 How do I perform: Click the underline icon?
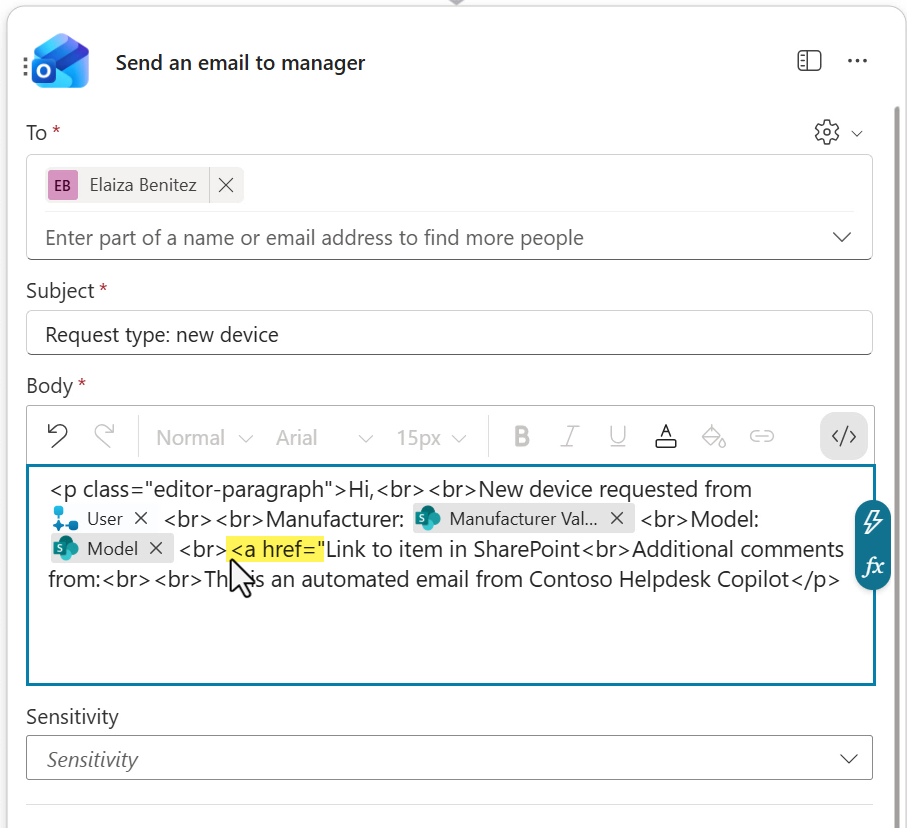coord(618,437)
